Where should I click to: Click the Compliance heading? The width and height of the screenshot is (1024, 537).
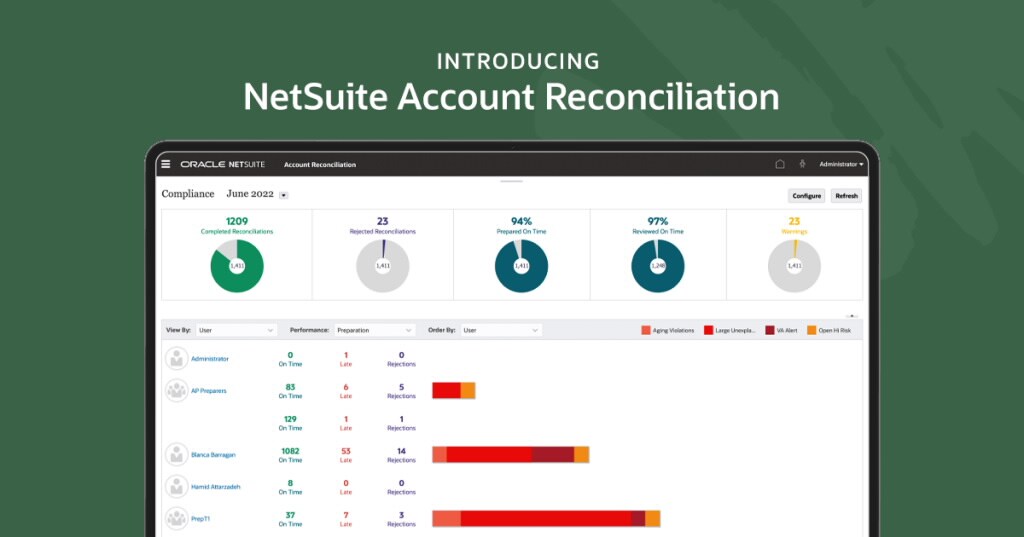pos(188,194)
